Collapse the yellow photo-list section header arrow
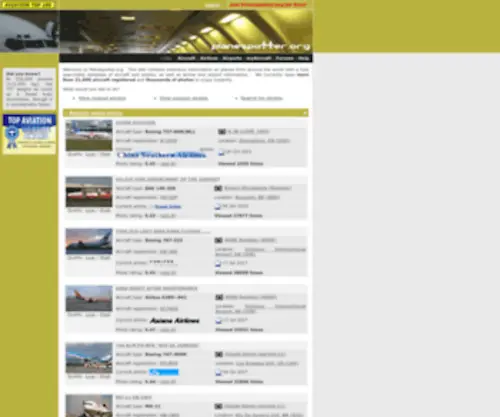The width and height of the screenshot is (500, 417). pos(305,113)
